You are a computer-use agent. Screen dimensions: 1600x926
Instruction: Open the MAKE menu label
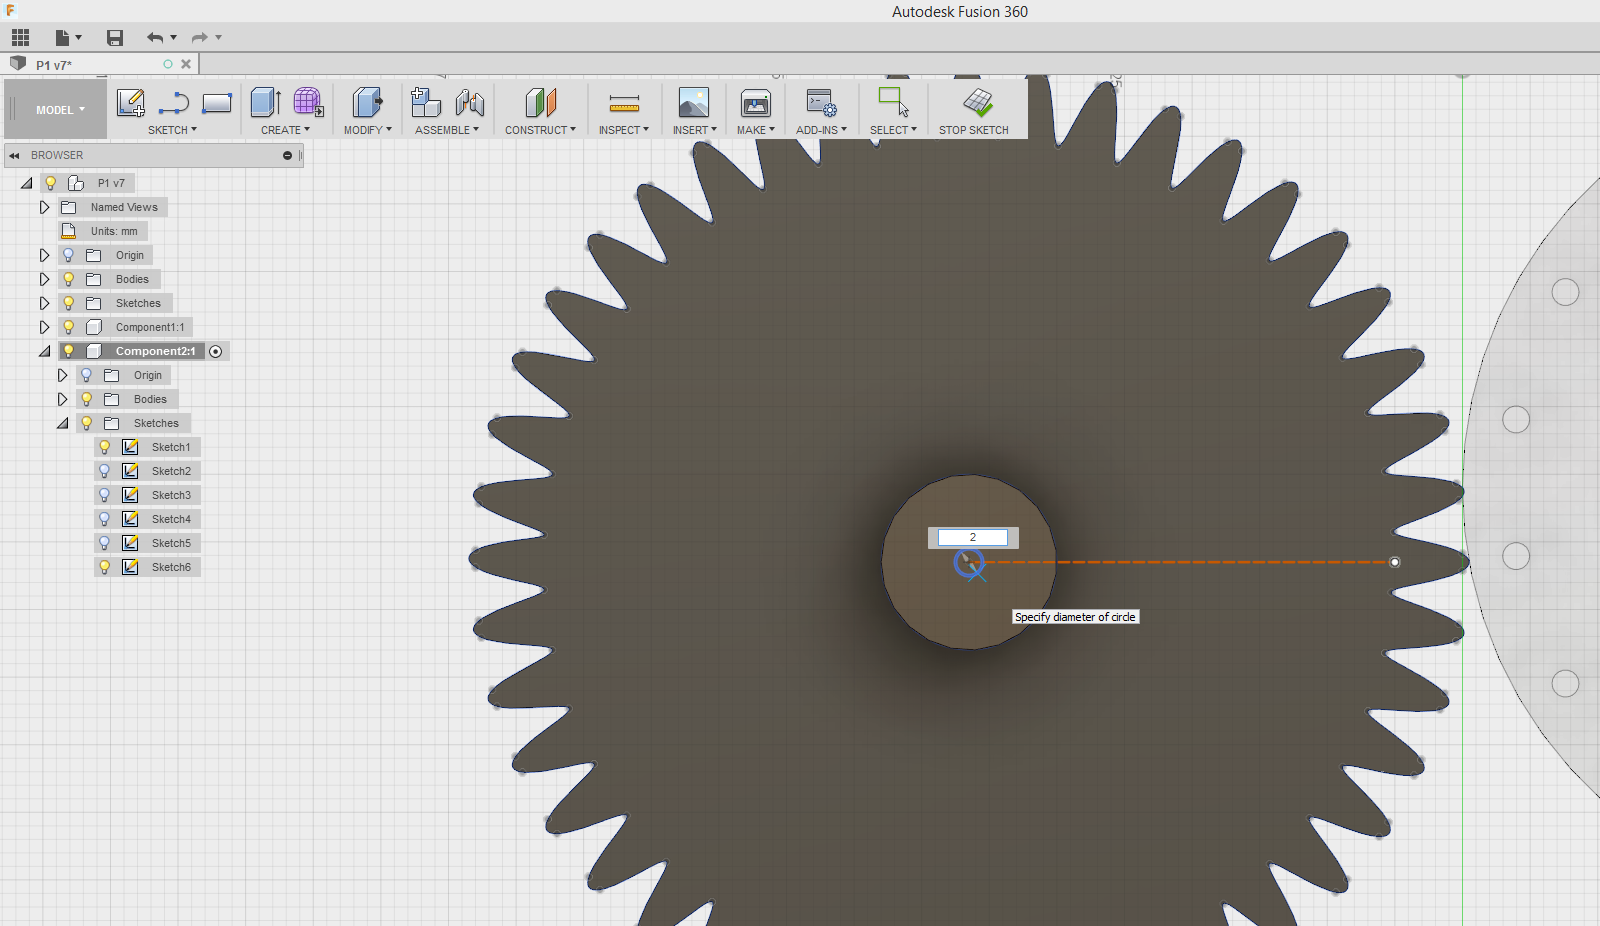point(756,130)
